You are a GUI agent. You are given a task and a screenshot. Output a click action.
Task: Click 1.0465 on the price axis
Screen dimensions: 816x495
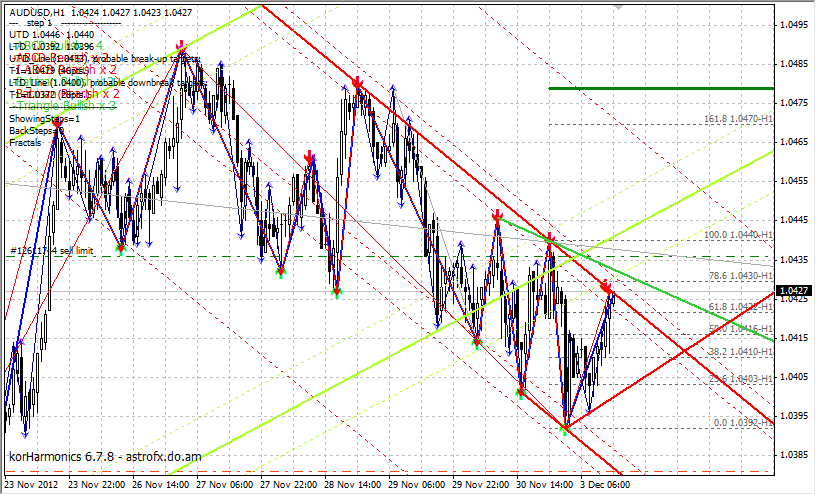point(795,142)
